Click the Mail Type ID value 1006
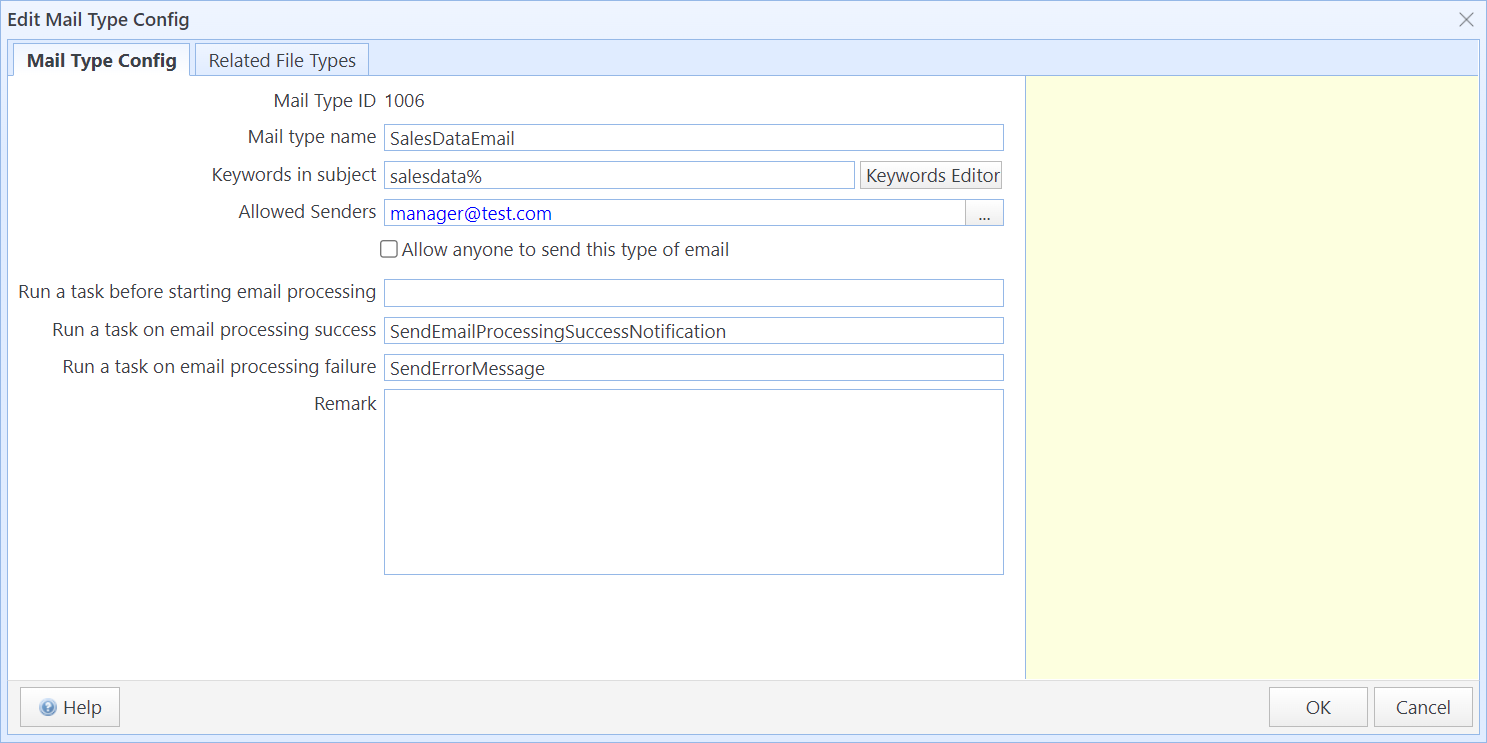This screenshot has width=1487, height=743. click(404, 101)
